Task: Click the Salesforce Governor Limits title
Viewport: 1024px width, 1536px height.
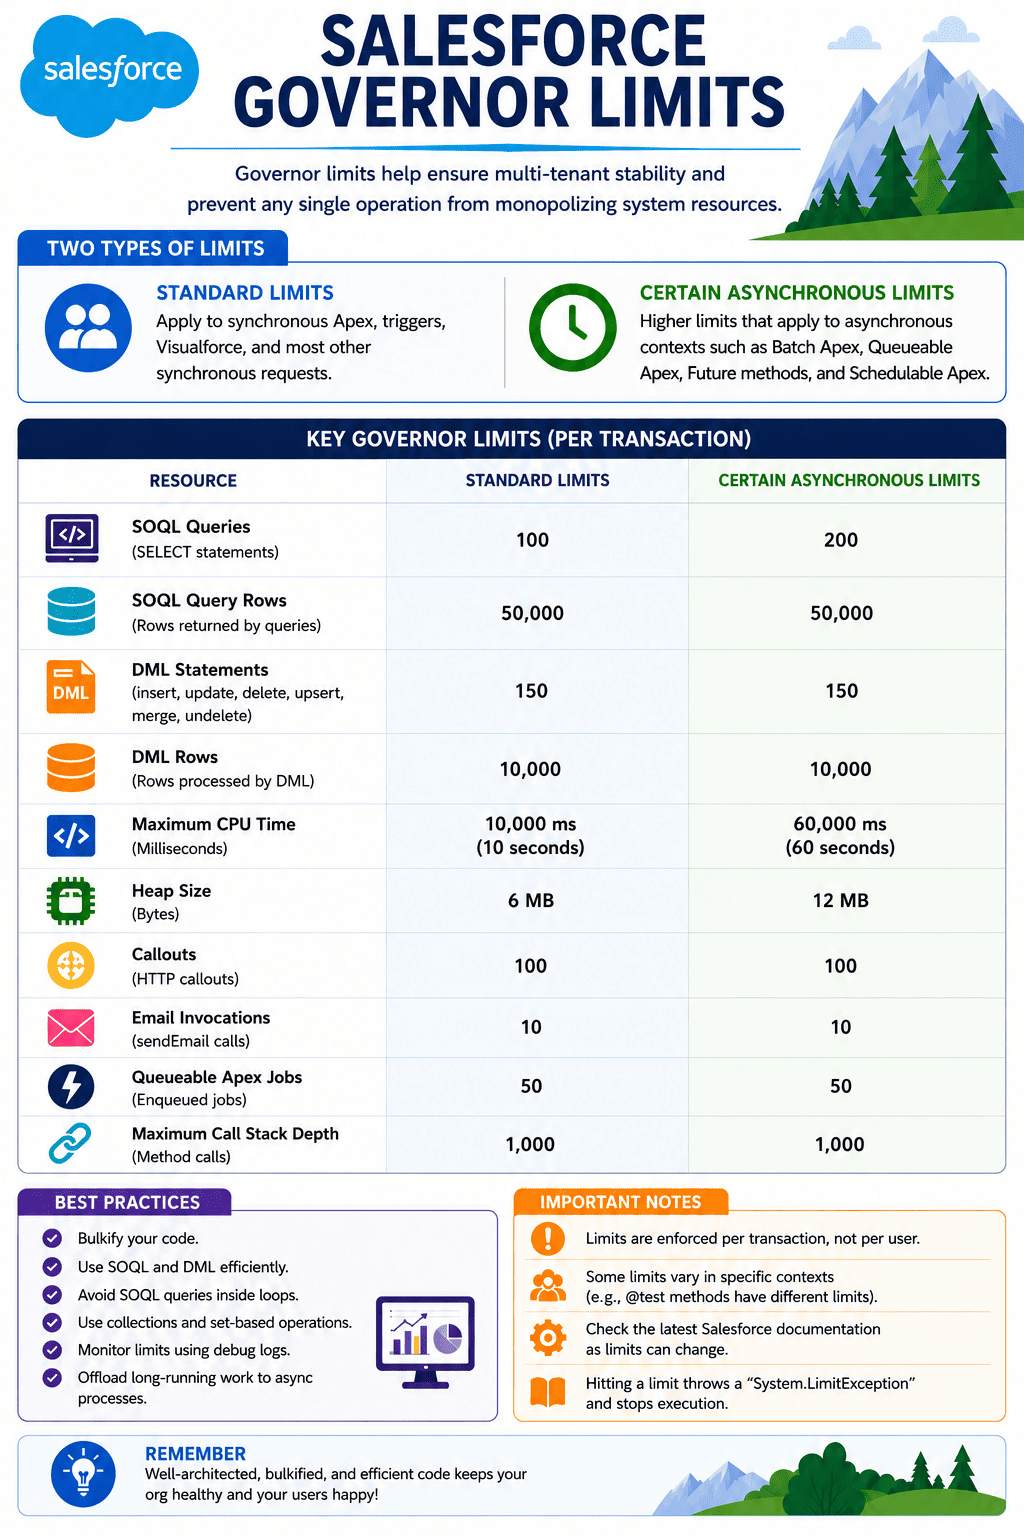Action: pos(510,72)
